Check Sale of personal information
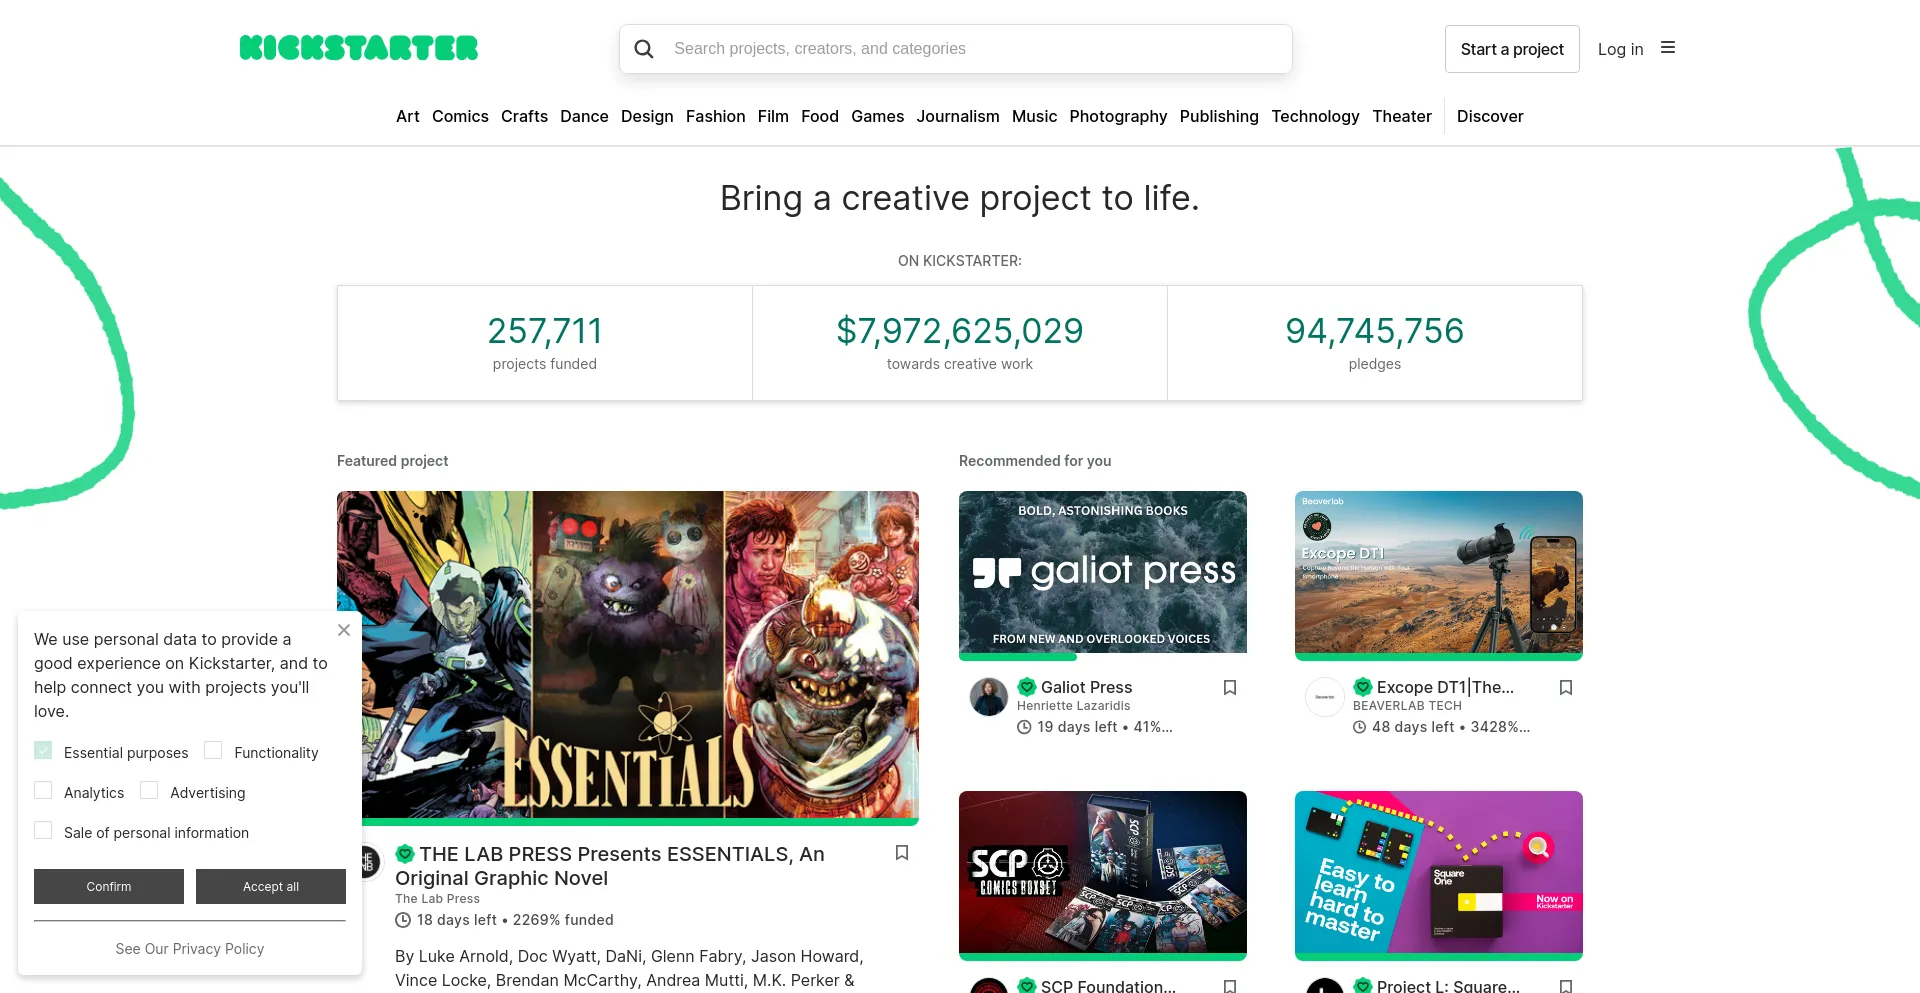The height and width of the screenshot is (993, 1920). click(43, 830)
